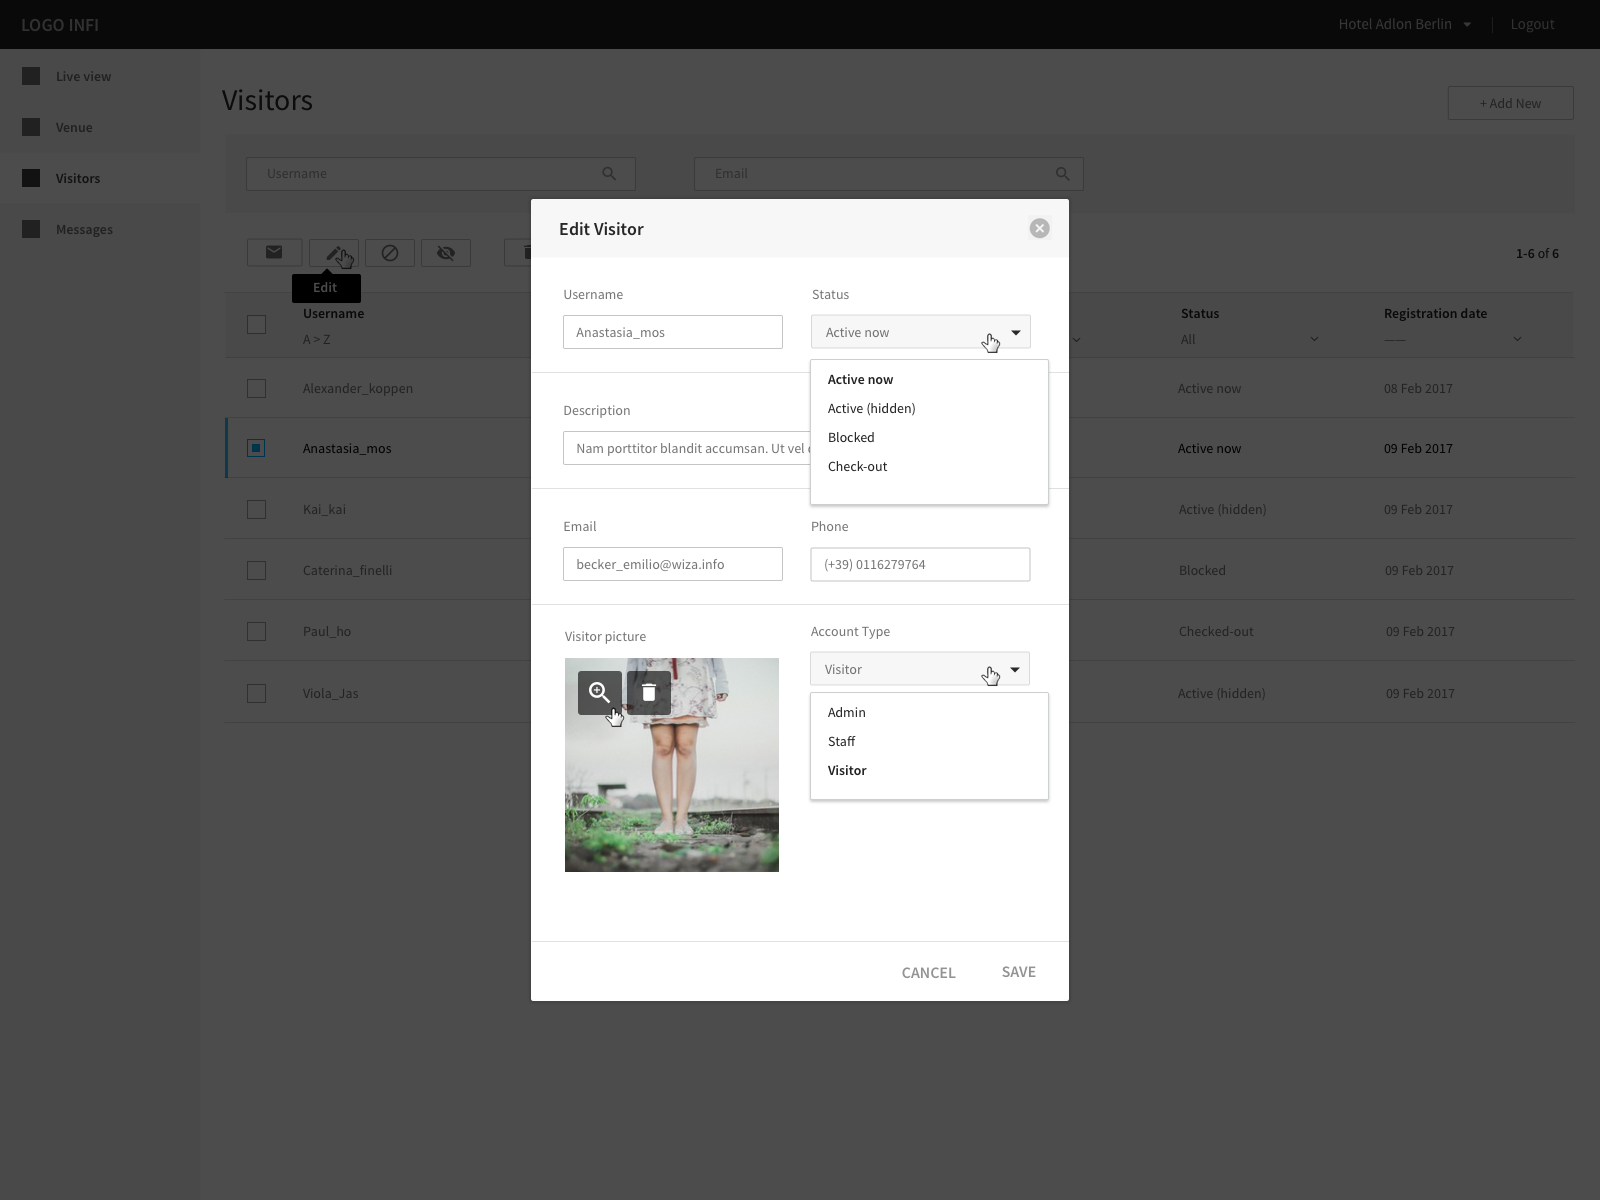Click the Alexander_koppen username
Image resolution: width=1600 pixels, height=1200 pixels.
(358, 388)
